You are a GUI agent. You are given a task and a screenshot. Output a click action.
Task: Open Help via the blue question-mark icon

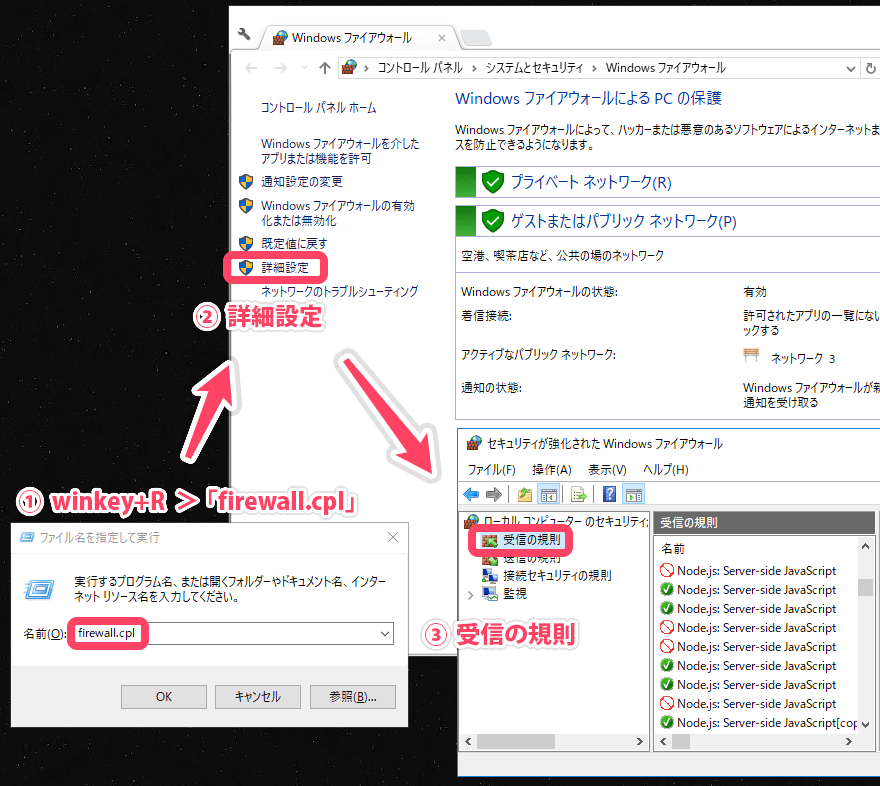click(x=609, y=494)
